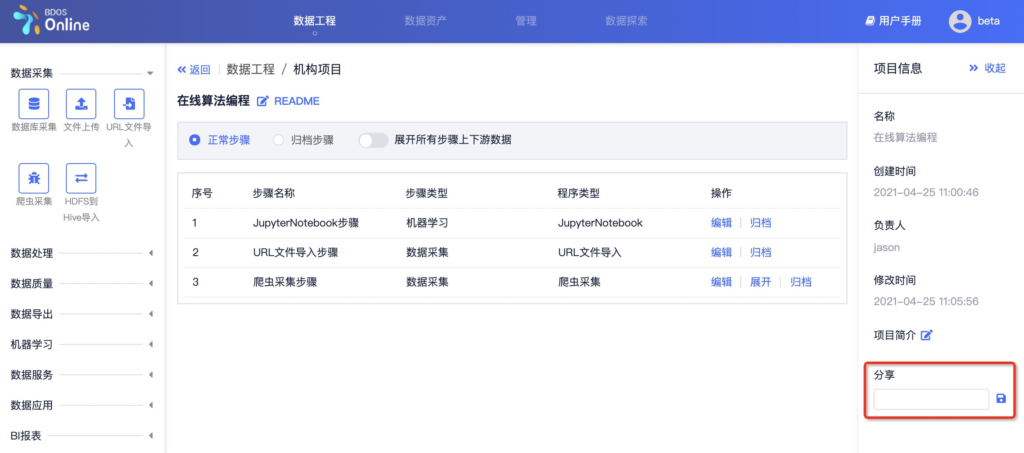Viewport: 1024px width, 453px height.
Task: Click the save icon beside 分享 field
Action: (1001, 399)
